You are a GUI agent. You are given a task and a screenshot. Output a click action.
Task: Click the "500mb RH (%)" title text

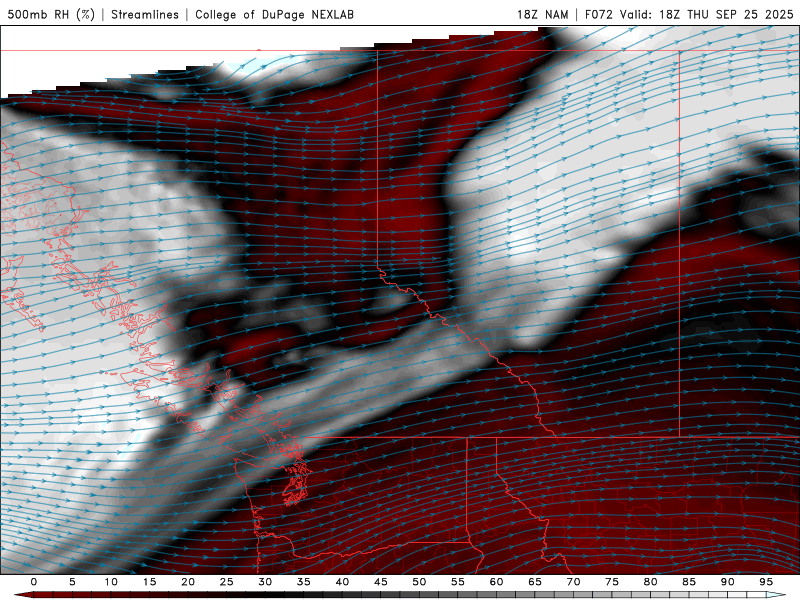51,14
